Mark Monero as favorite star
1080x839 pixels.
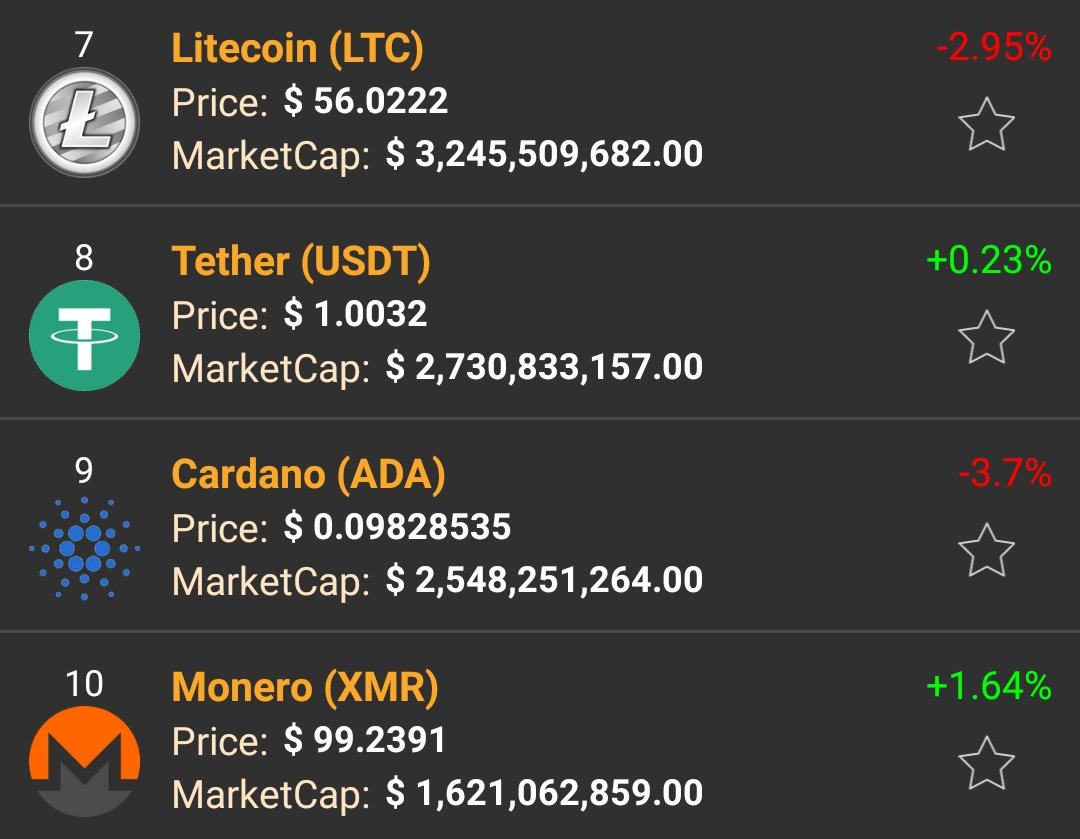point(986,763)
